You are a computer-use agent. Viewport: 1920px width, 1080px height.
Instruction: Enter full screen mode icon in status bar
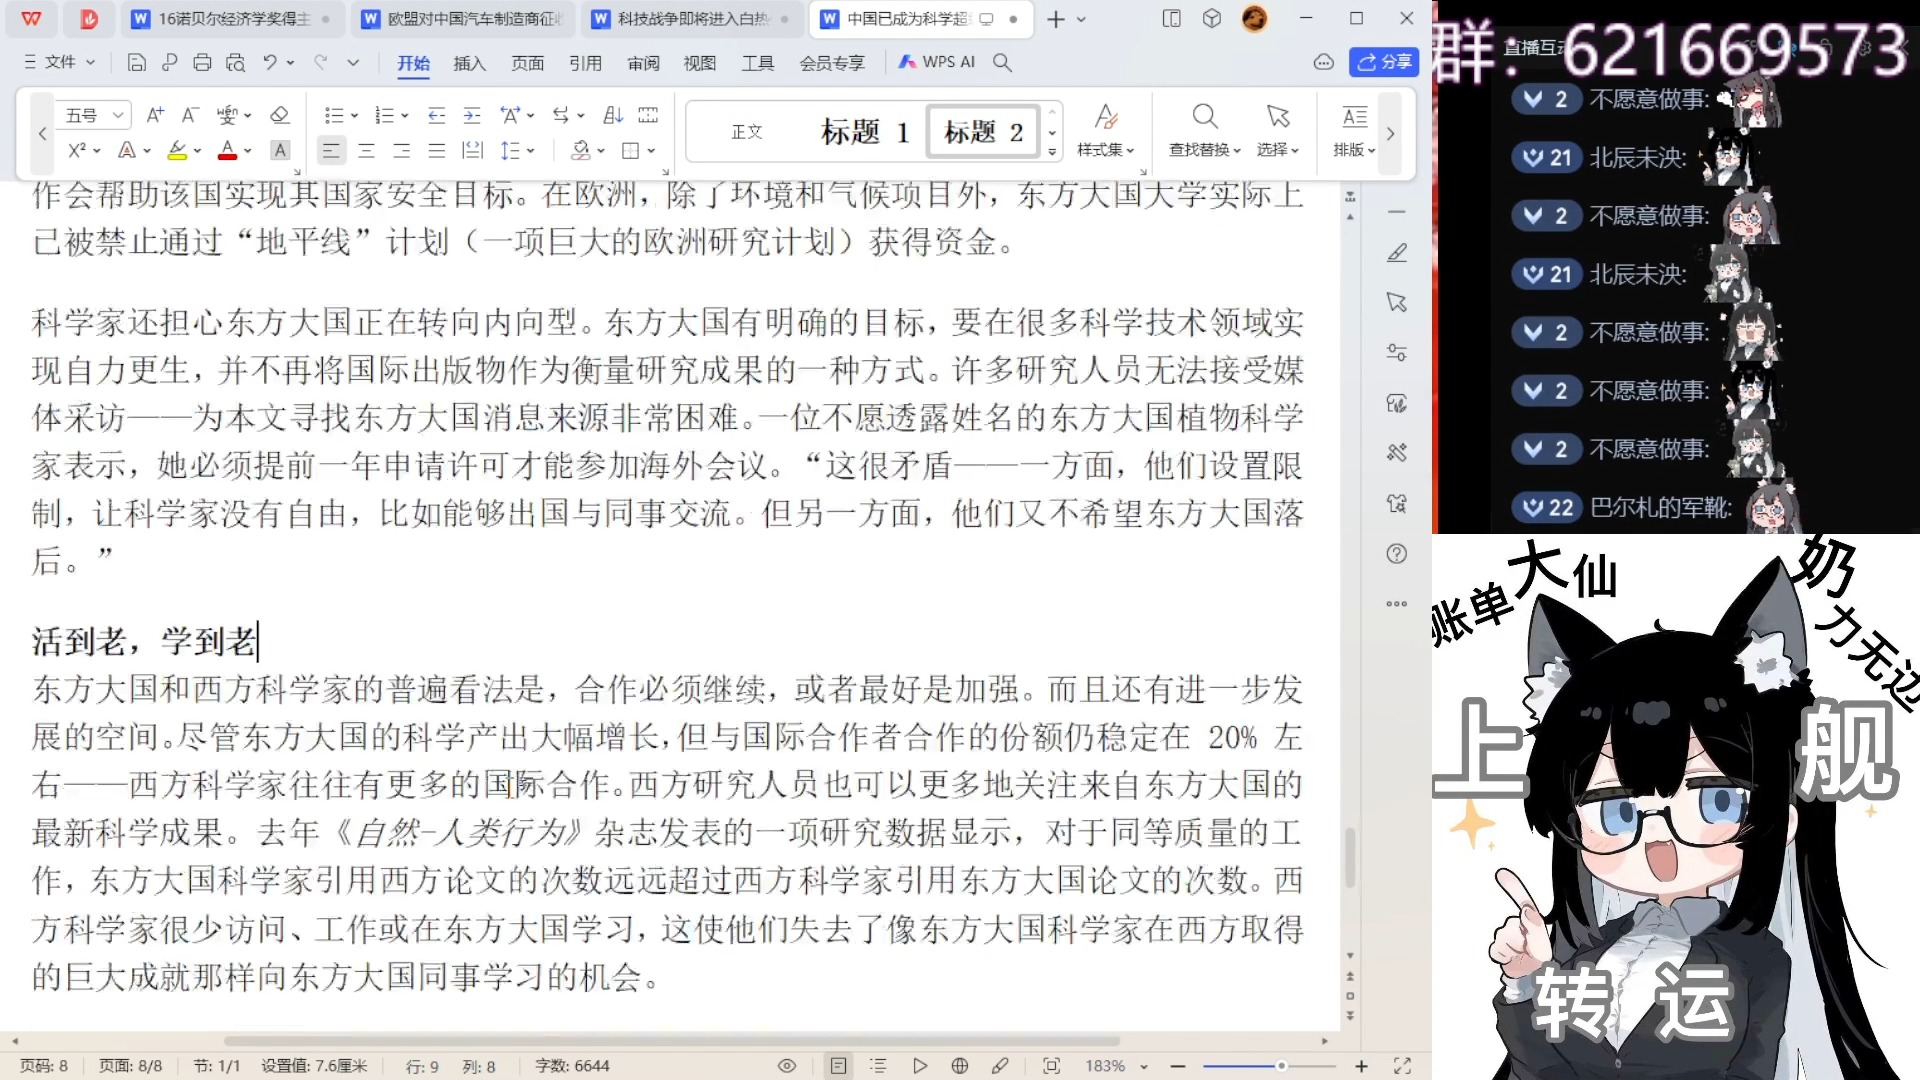coord(1402,1066)
